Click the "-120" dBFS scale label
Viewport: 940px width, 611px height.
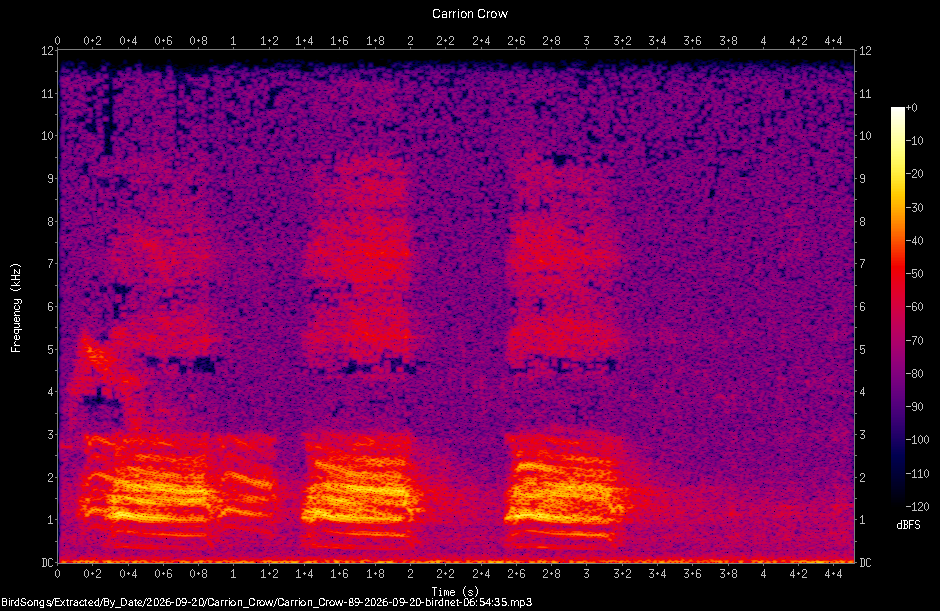tap(917, 507)
